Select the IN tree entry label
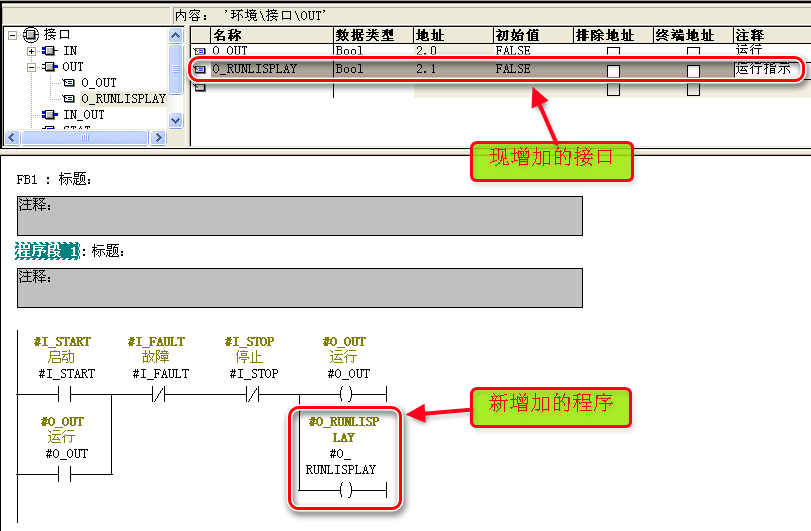Viewport: 811px width, 531px height. pos(70,51)
